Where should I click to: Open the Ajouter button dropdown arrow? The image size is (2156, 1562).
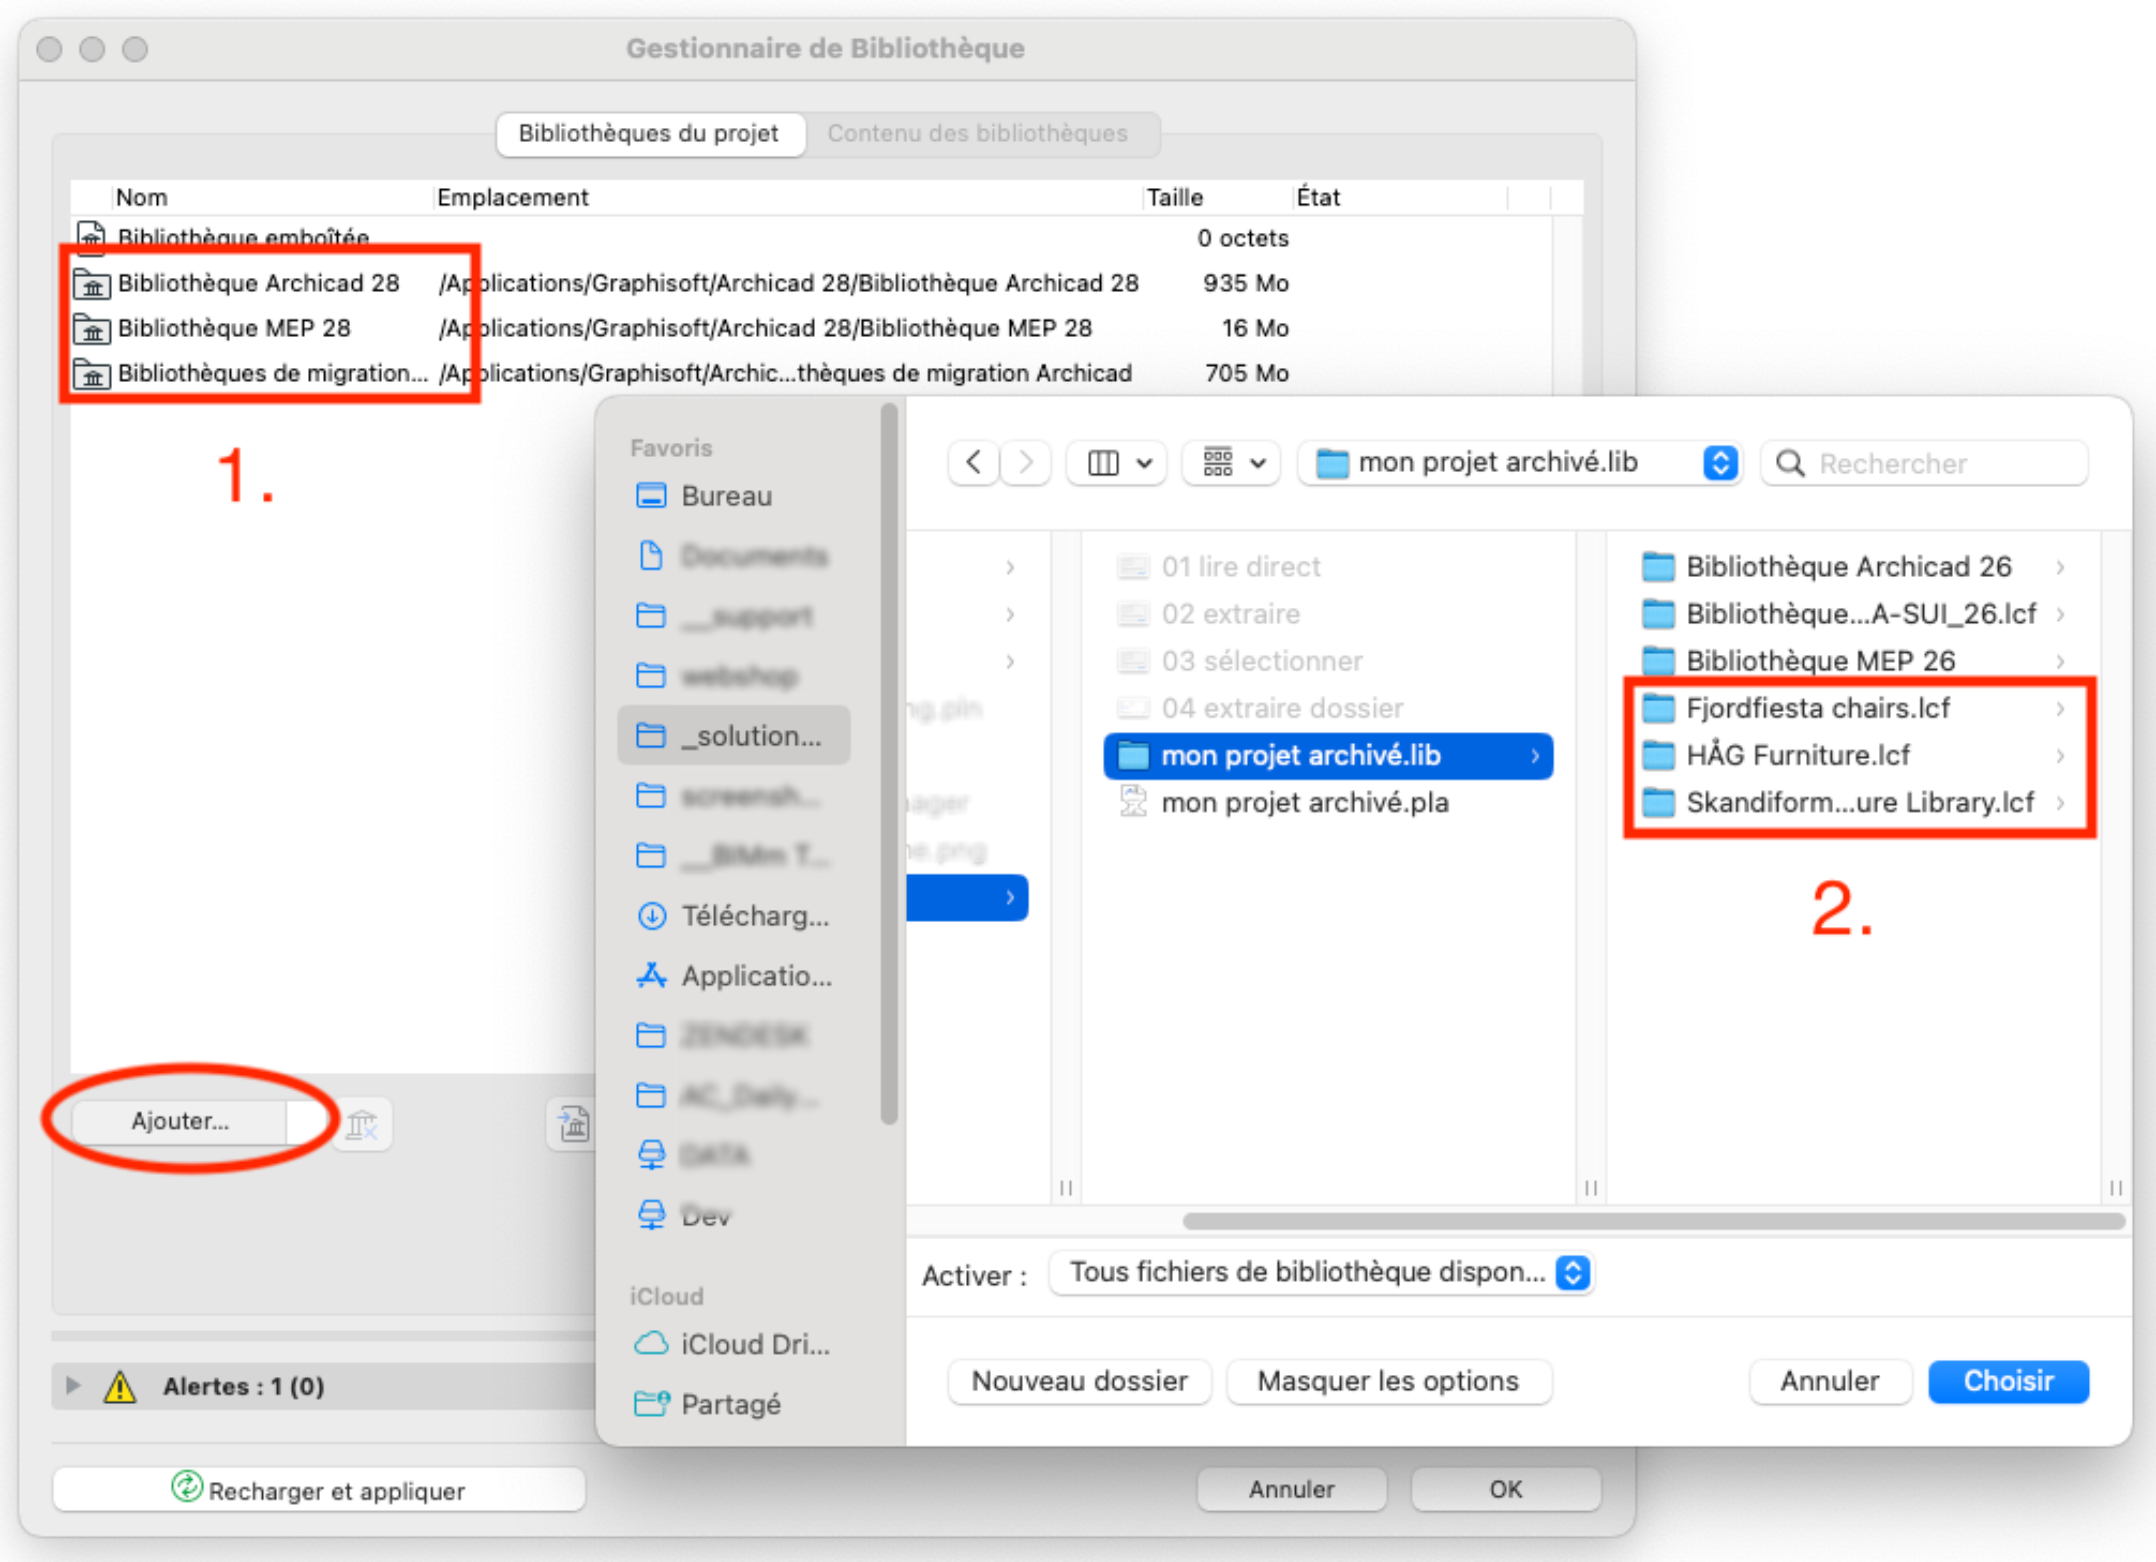306,1122
